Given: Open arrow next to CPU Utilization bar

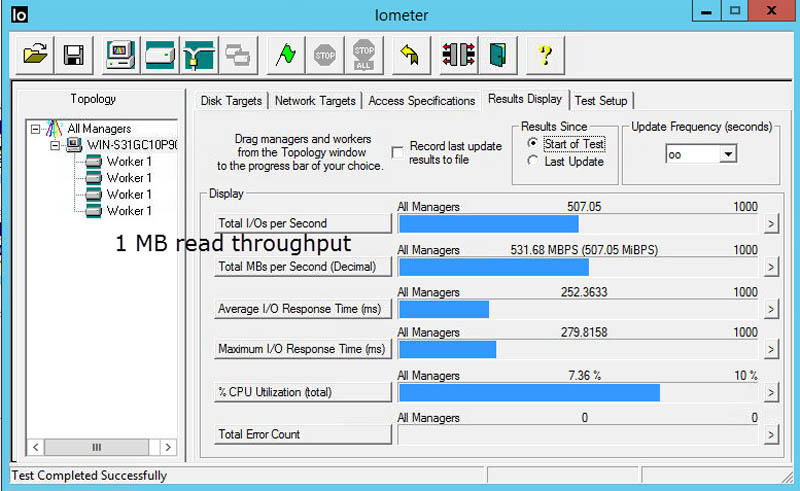Looking at the screenshot, I should [771, 392].
